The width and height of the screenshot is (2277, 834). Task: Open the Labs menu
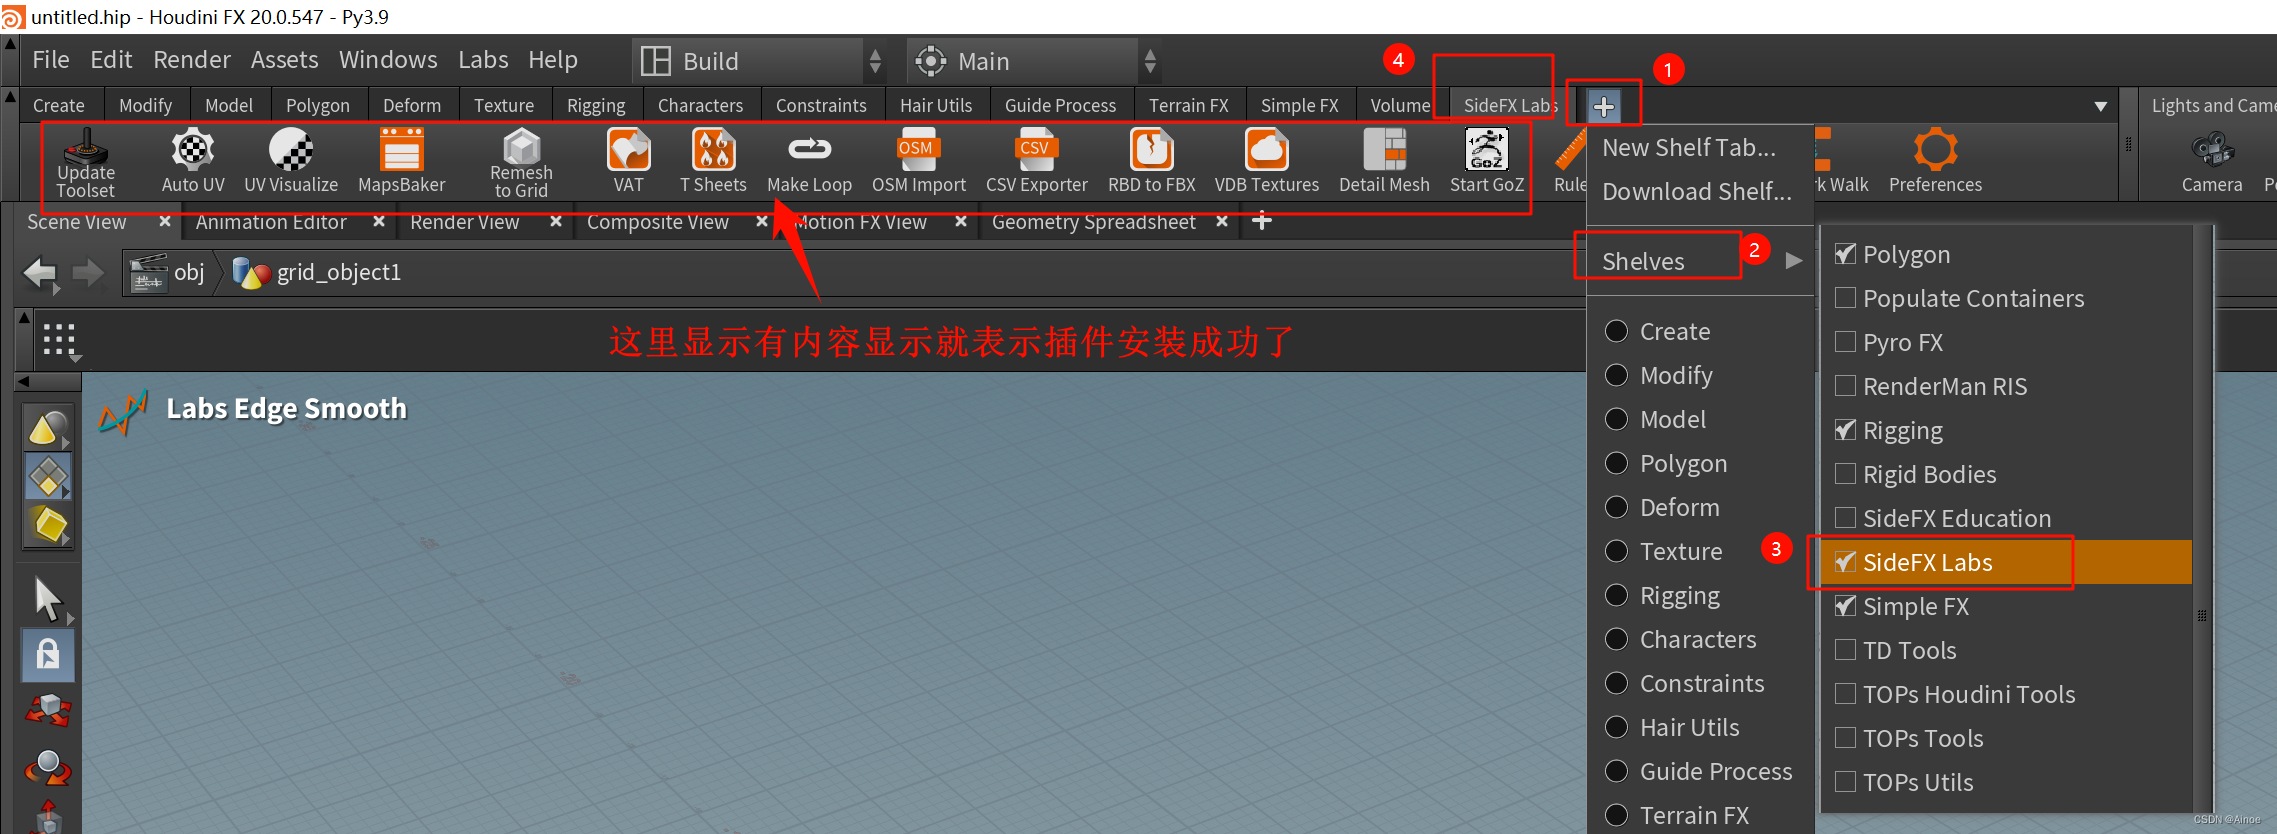(483, 60)
